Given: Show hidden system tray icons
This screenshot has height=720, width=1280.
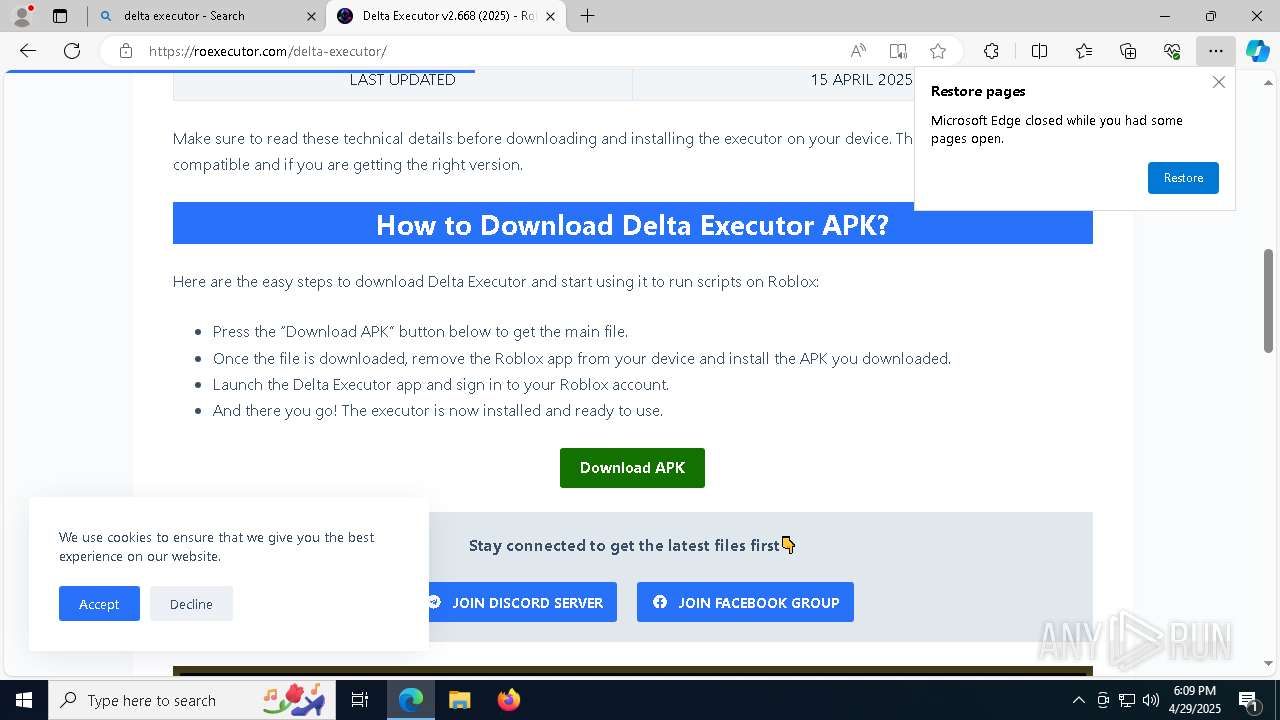Looking at the screenshot, I should coord(1078,700).
